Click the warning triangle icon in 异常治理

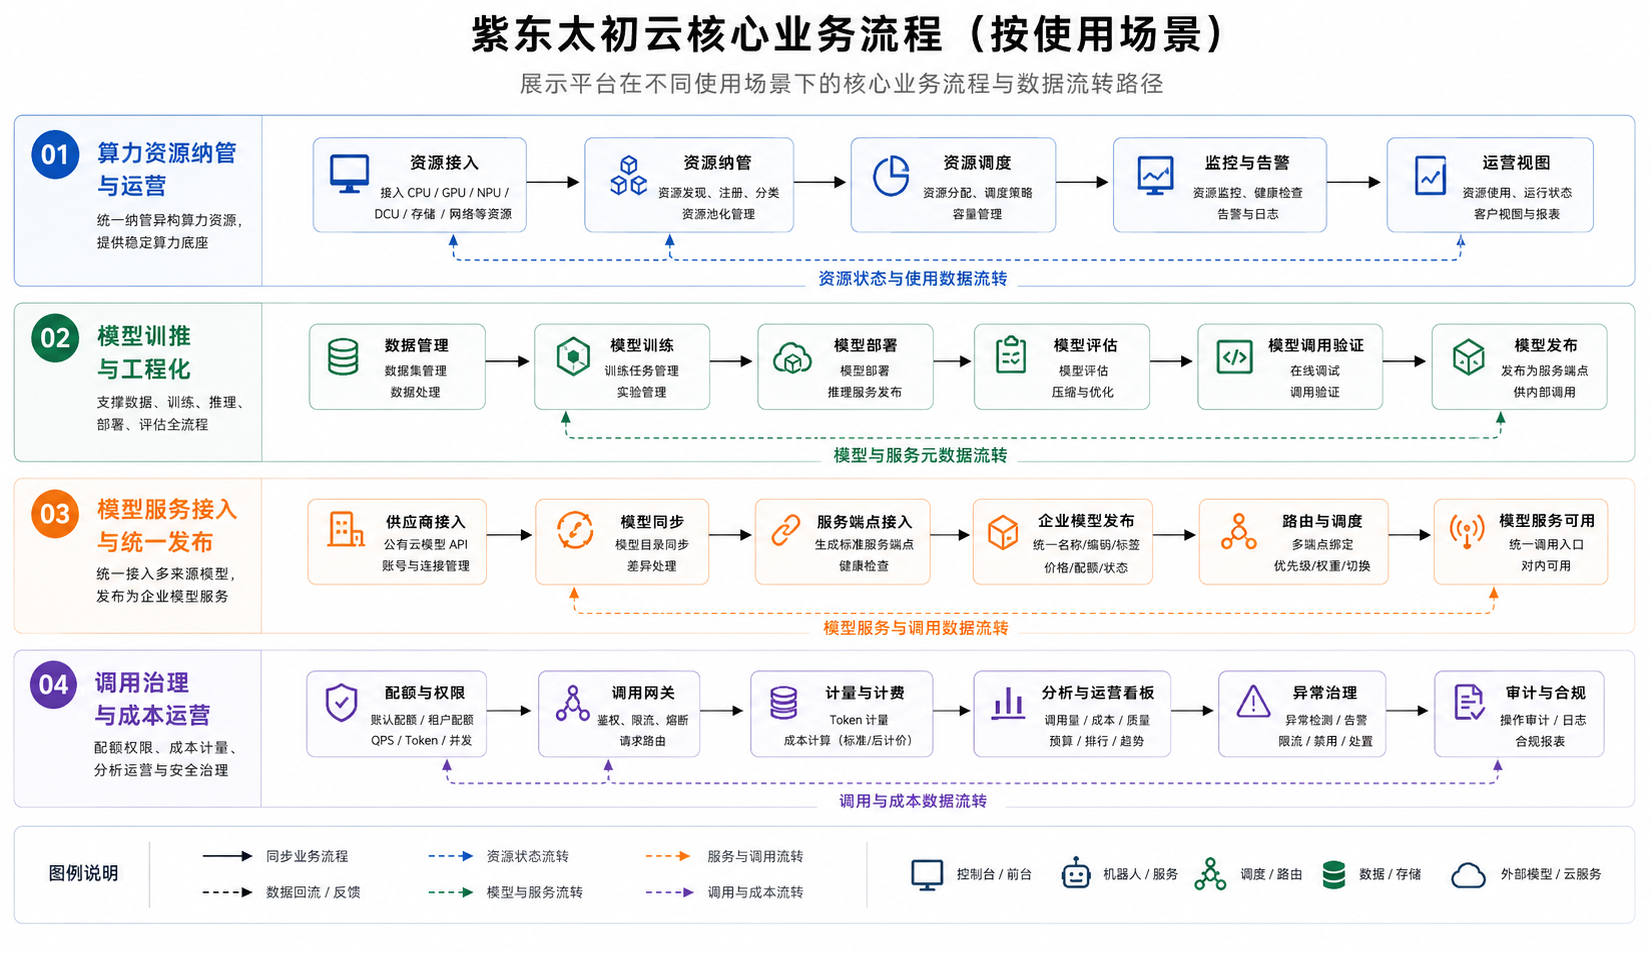pyautogui.click(x=1253, y=702)
